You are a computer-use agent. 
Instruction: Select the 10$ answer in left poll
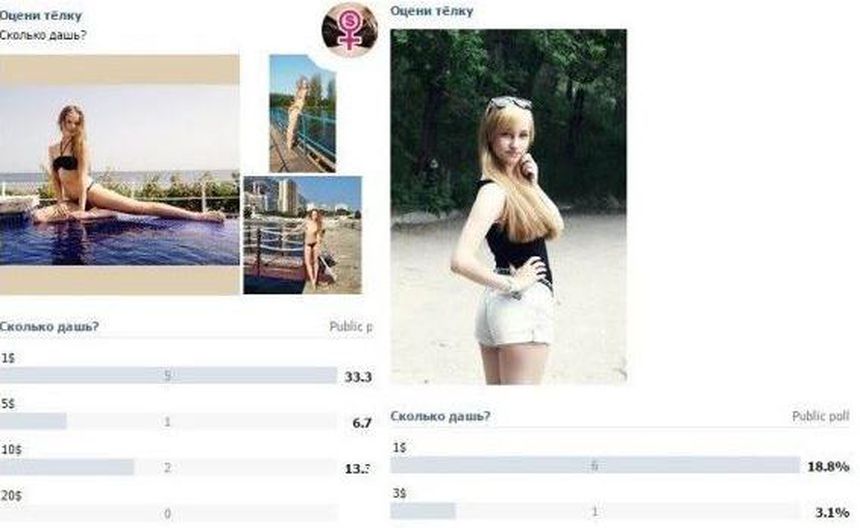[x=11, y=450]
